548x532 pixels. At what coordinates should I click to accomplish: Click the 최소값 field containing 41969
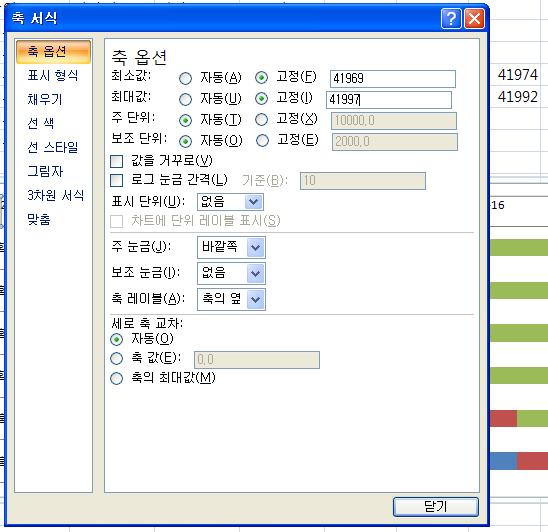[393, 79]
